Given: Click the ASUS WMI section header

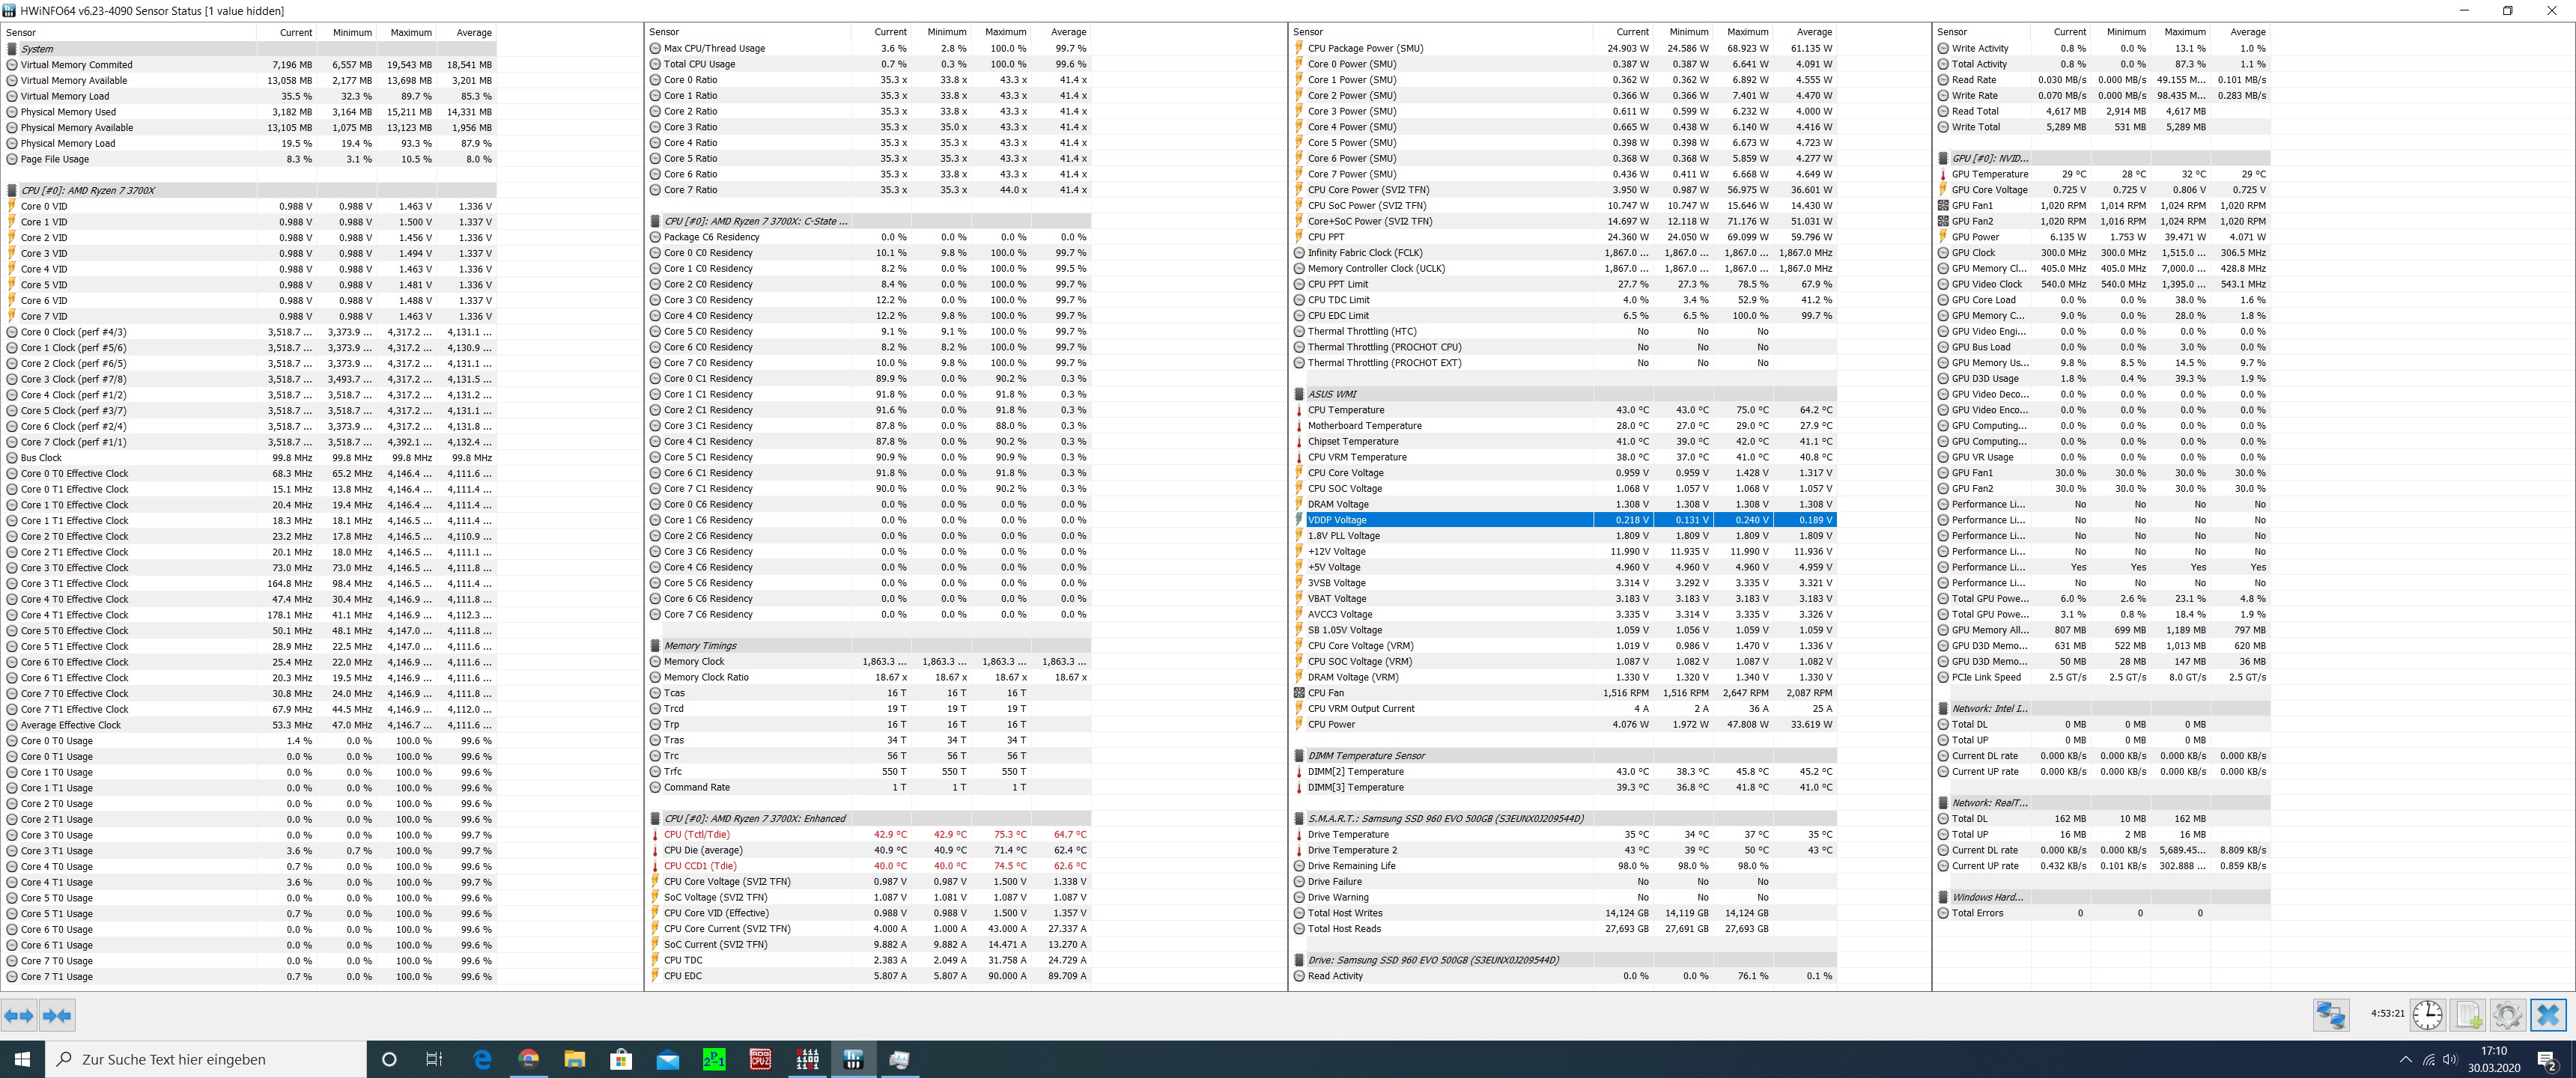Looking at the screenshot, I should [x=1332, y=394].
